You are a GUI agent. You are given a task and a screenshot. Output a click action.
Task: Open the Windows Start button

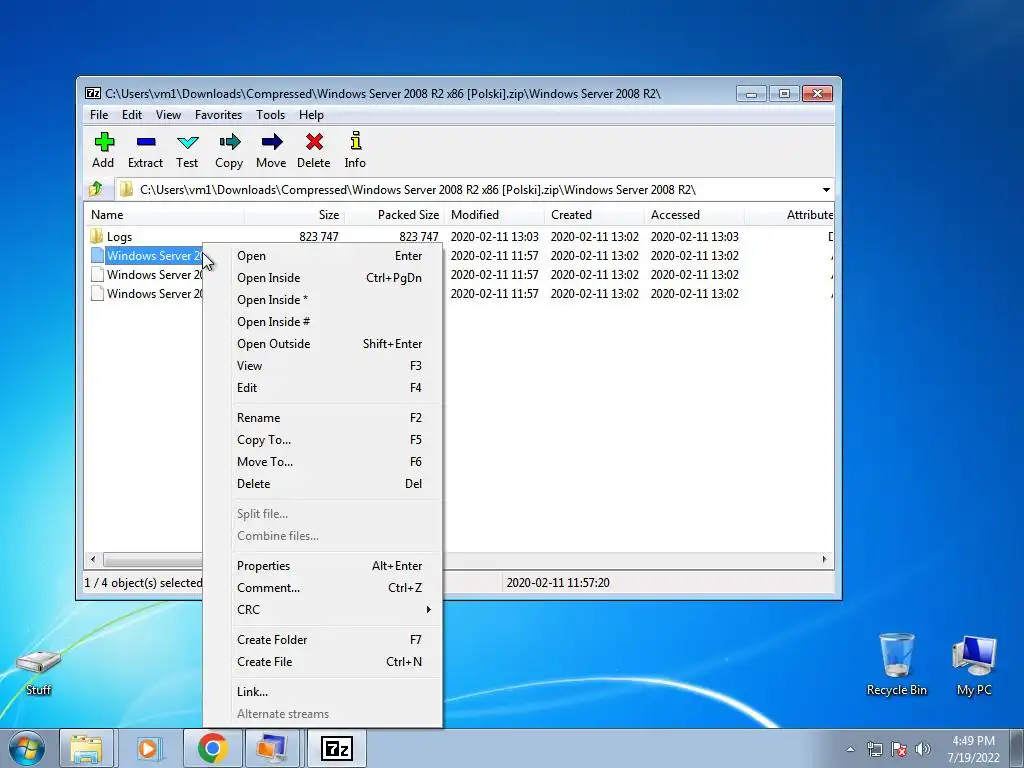point(27,748)
